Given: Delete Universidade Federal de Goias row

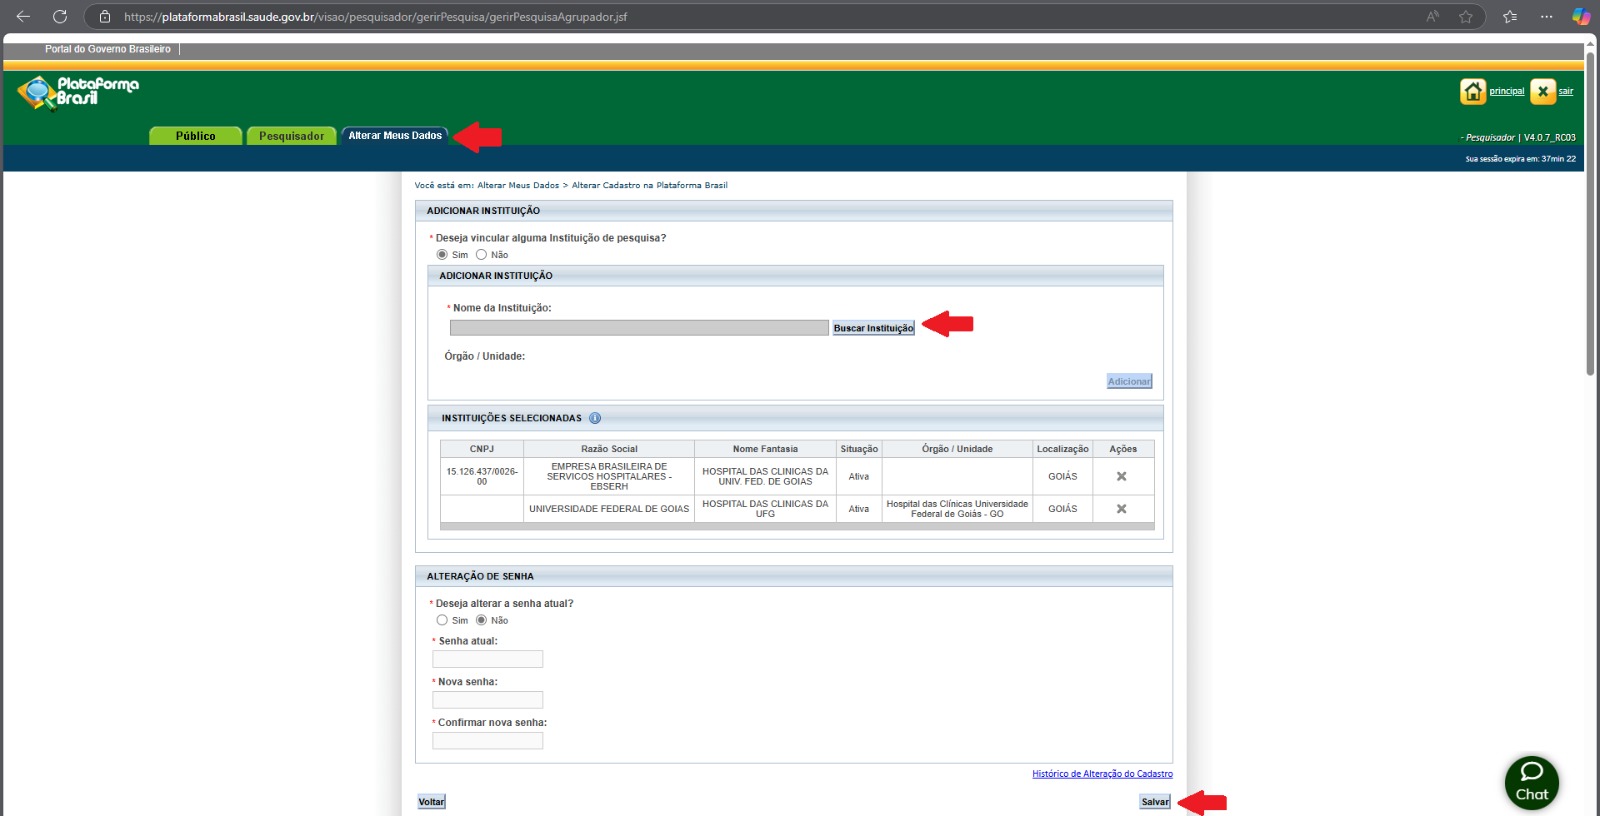Looking at the screenshot, I should click(x=1121, y=509).
